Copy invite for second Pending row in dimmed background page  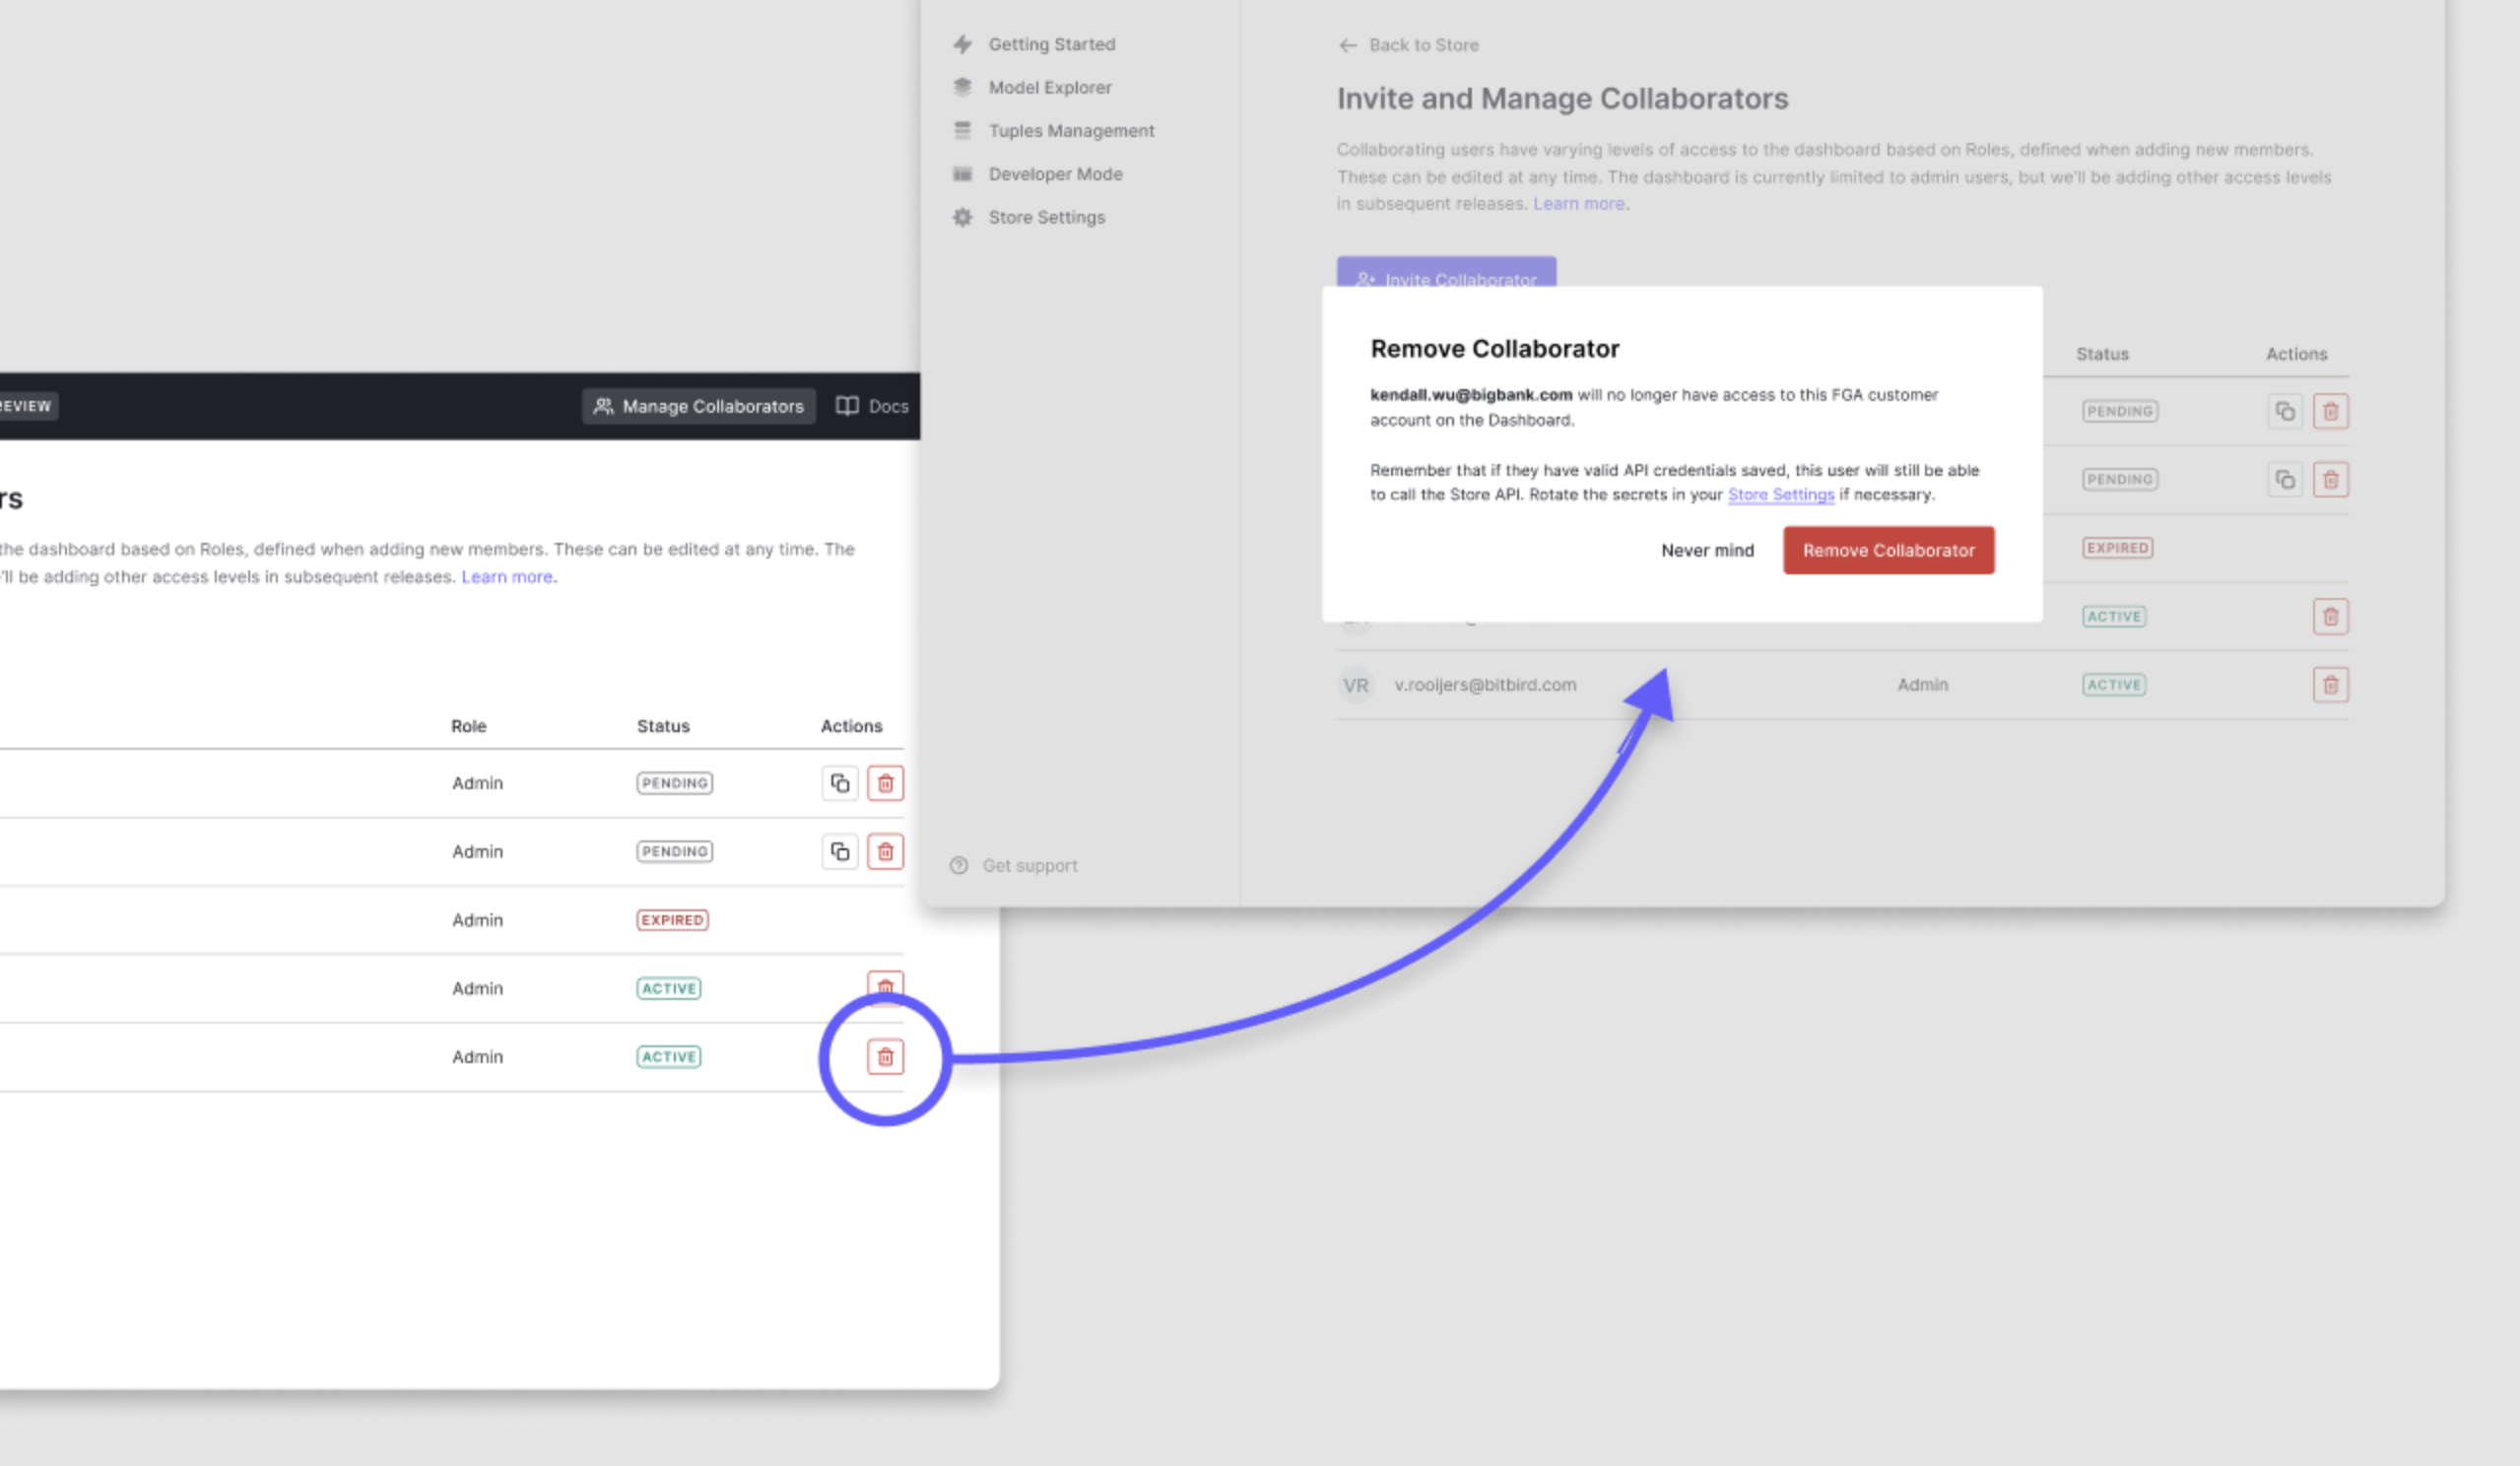tap(2285, 480)
